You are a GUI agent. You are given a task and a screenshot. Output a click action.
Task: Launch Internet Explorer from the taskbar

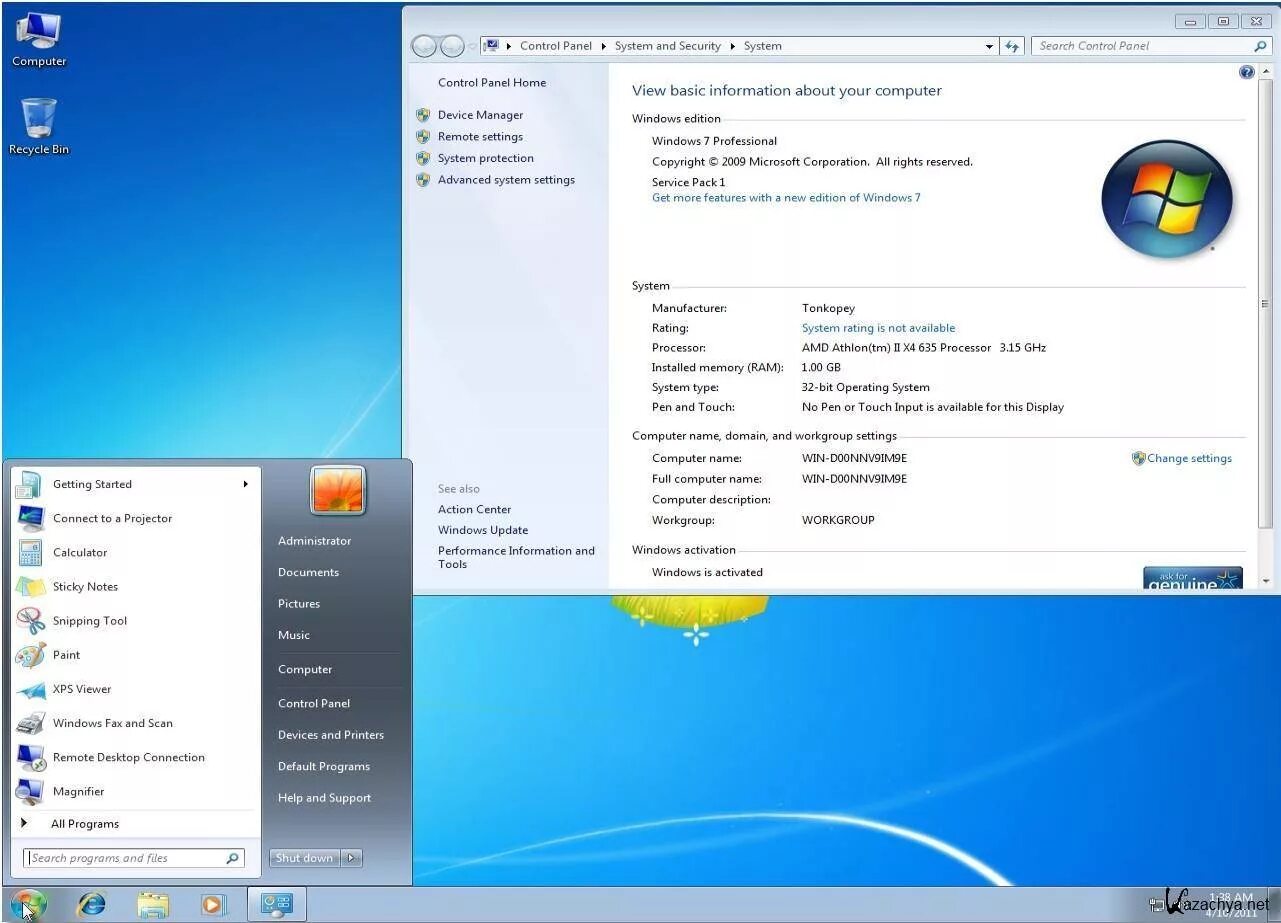92,904
